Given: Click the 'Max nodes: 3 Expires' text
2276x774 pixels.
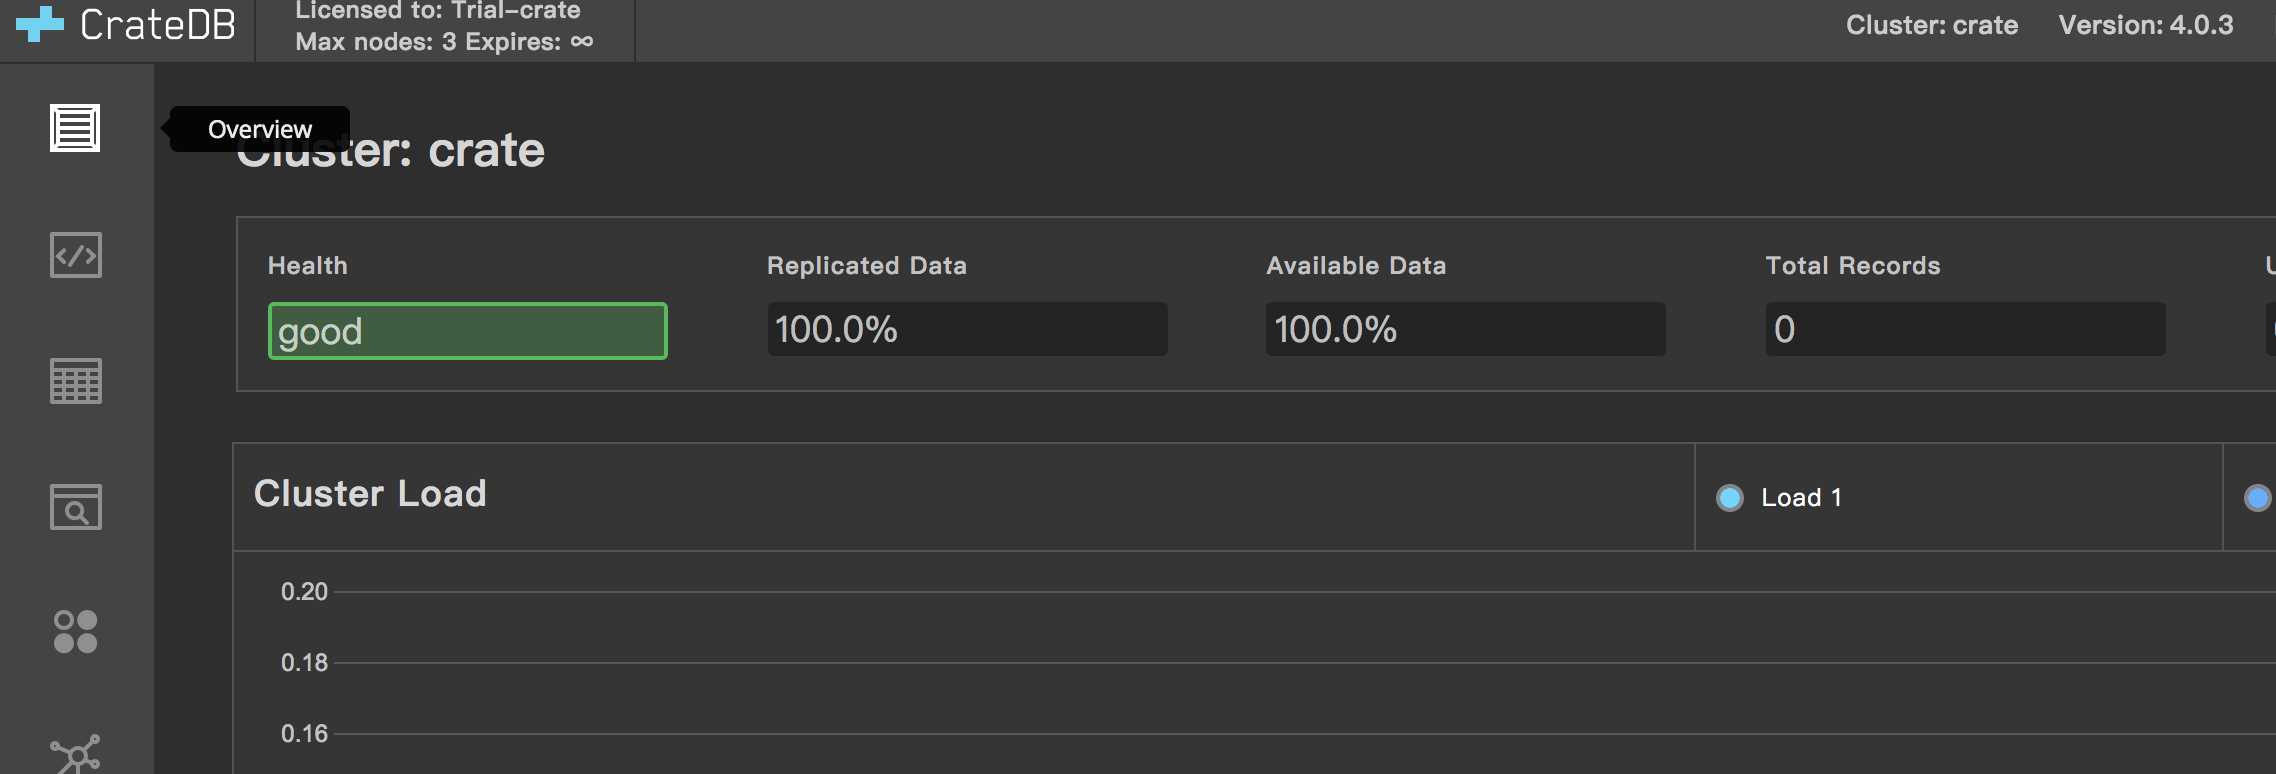Looking at the screenshot, I should tap(428, 42).
